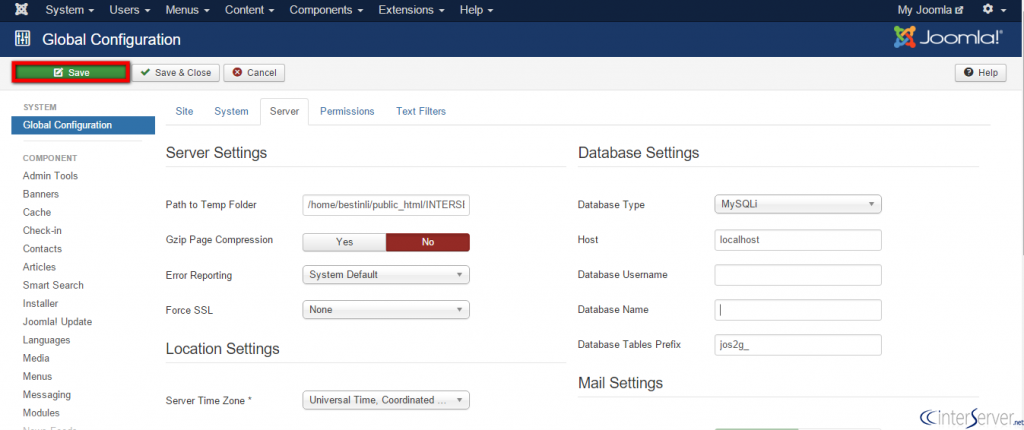Open Check-in component settings
Image resolution: width=1024 pixels, height=430 pixels.
coord(42,231)
